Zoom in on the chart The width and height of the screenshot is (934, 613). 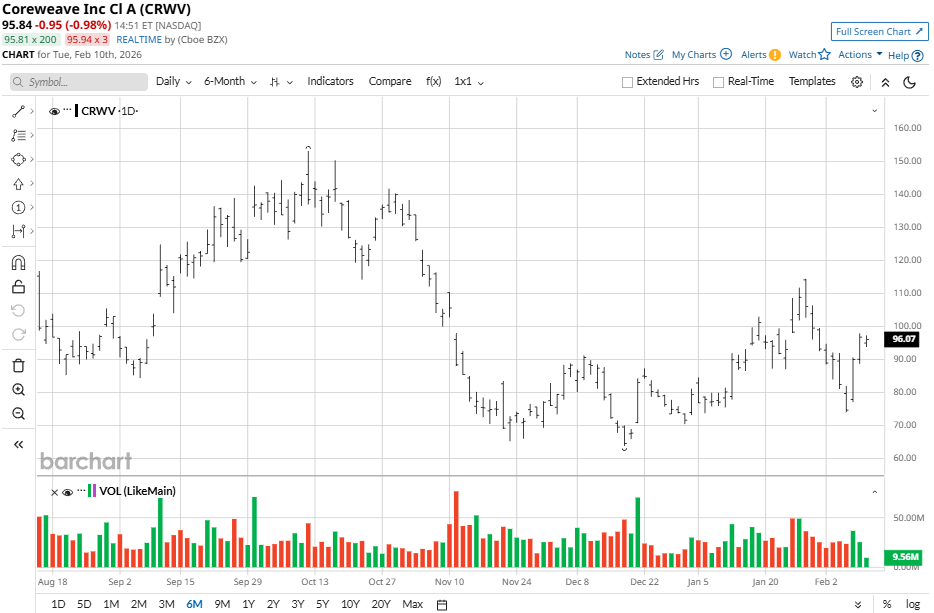18,390
